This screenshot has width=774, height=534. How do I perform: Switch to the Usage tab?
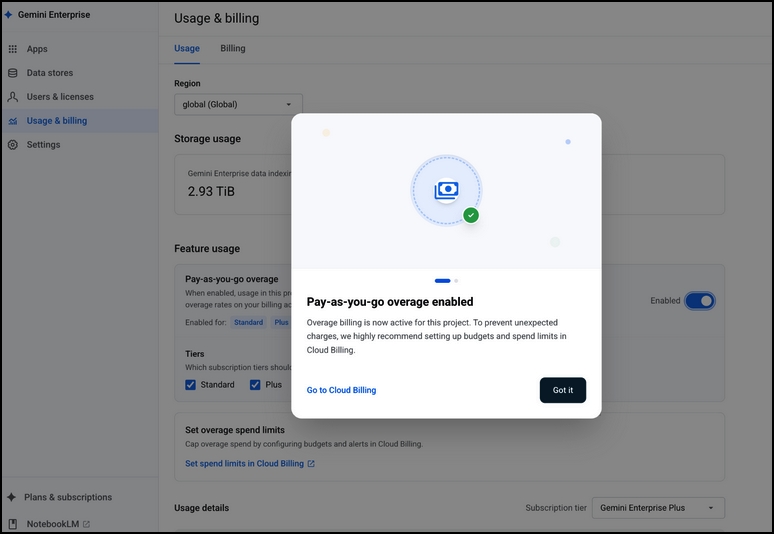187,48
